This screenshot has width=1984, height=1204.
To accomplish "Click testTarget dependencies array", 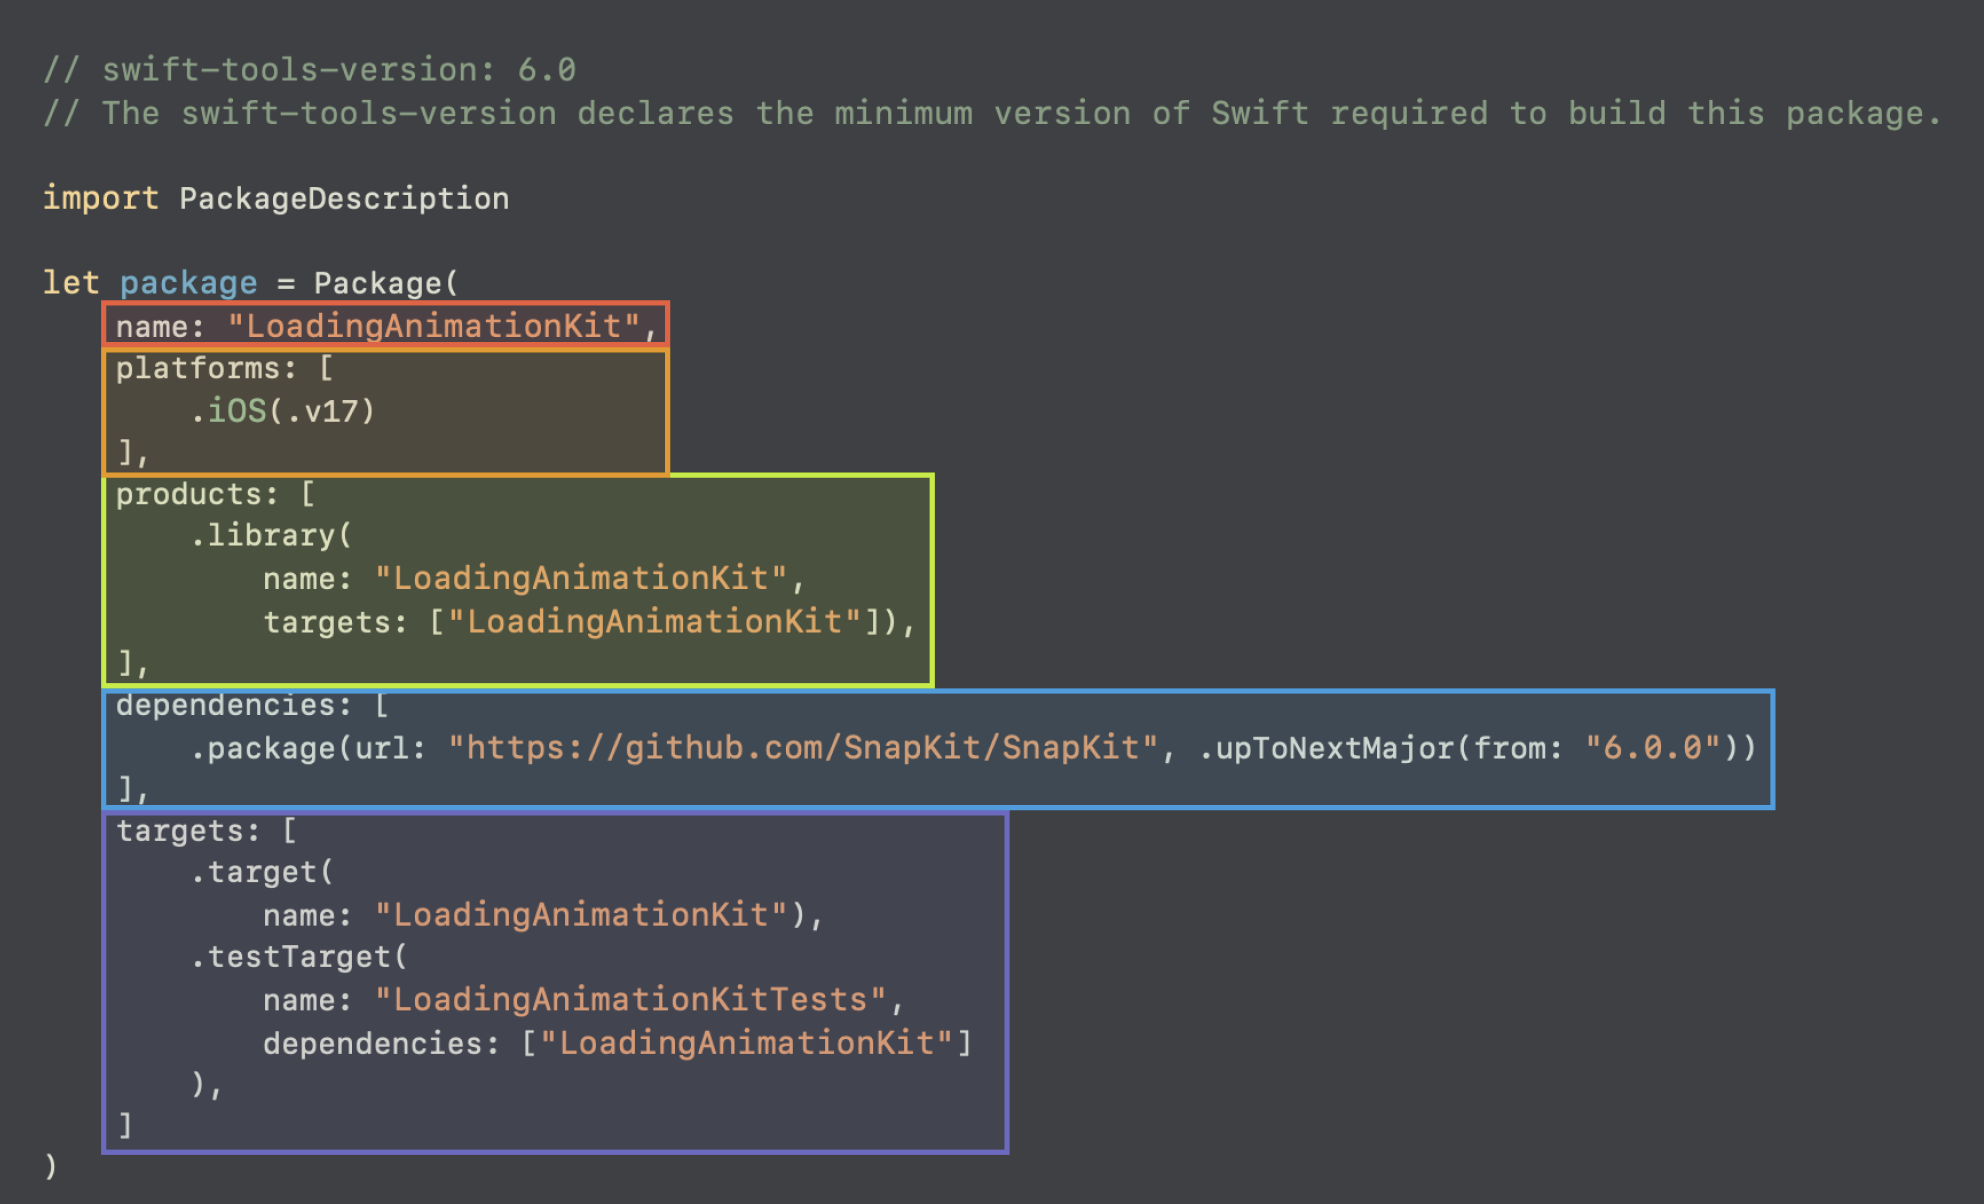I will tap(745, 1043).
